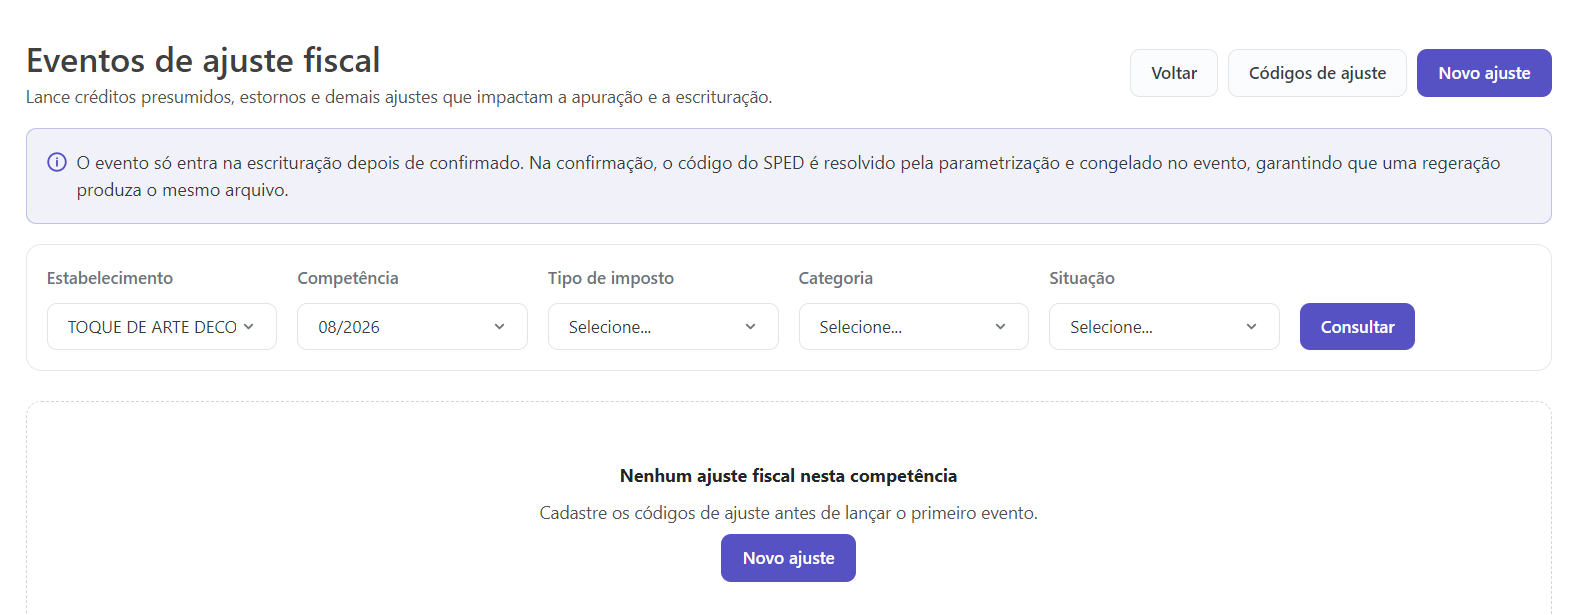Click the chevron arrow in the Situação select
Viewport: 1590px width, 615px height.
pos(1252,327)
